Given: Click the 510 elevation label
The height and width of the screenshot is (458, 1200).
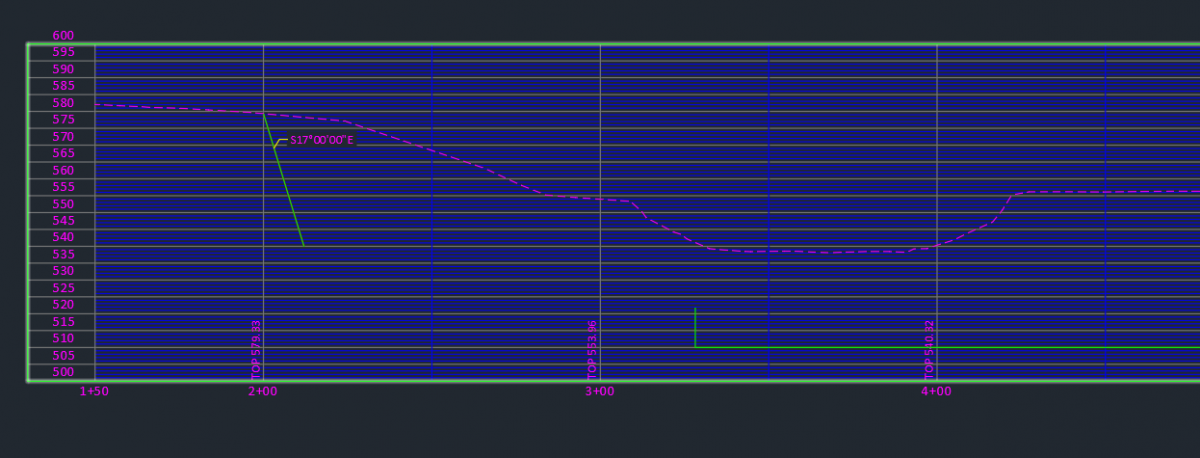Looking at the screenshot, I should click(63, 338).
